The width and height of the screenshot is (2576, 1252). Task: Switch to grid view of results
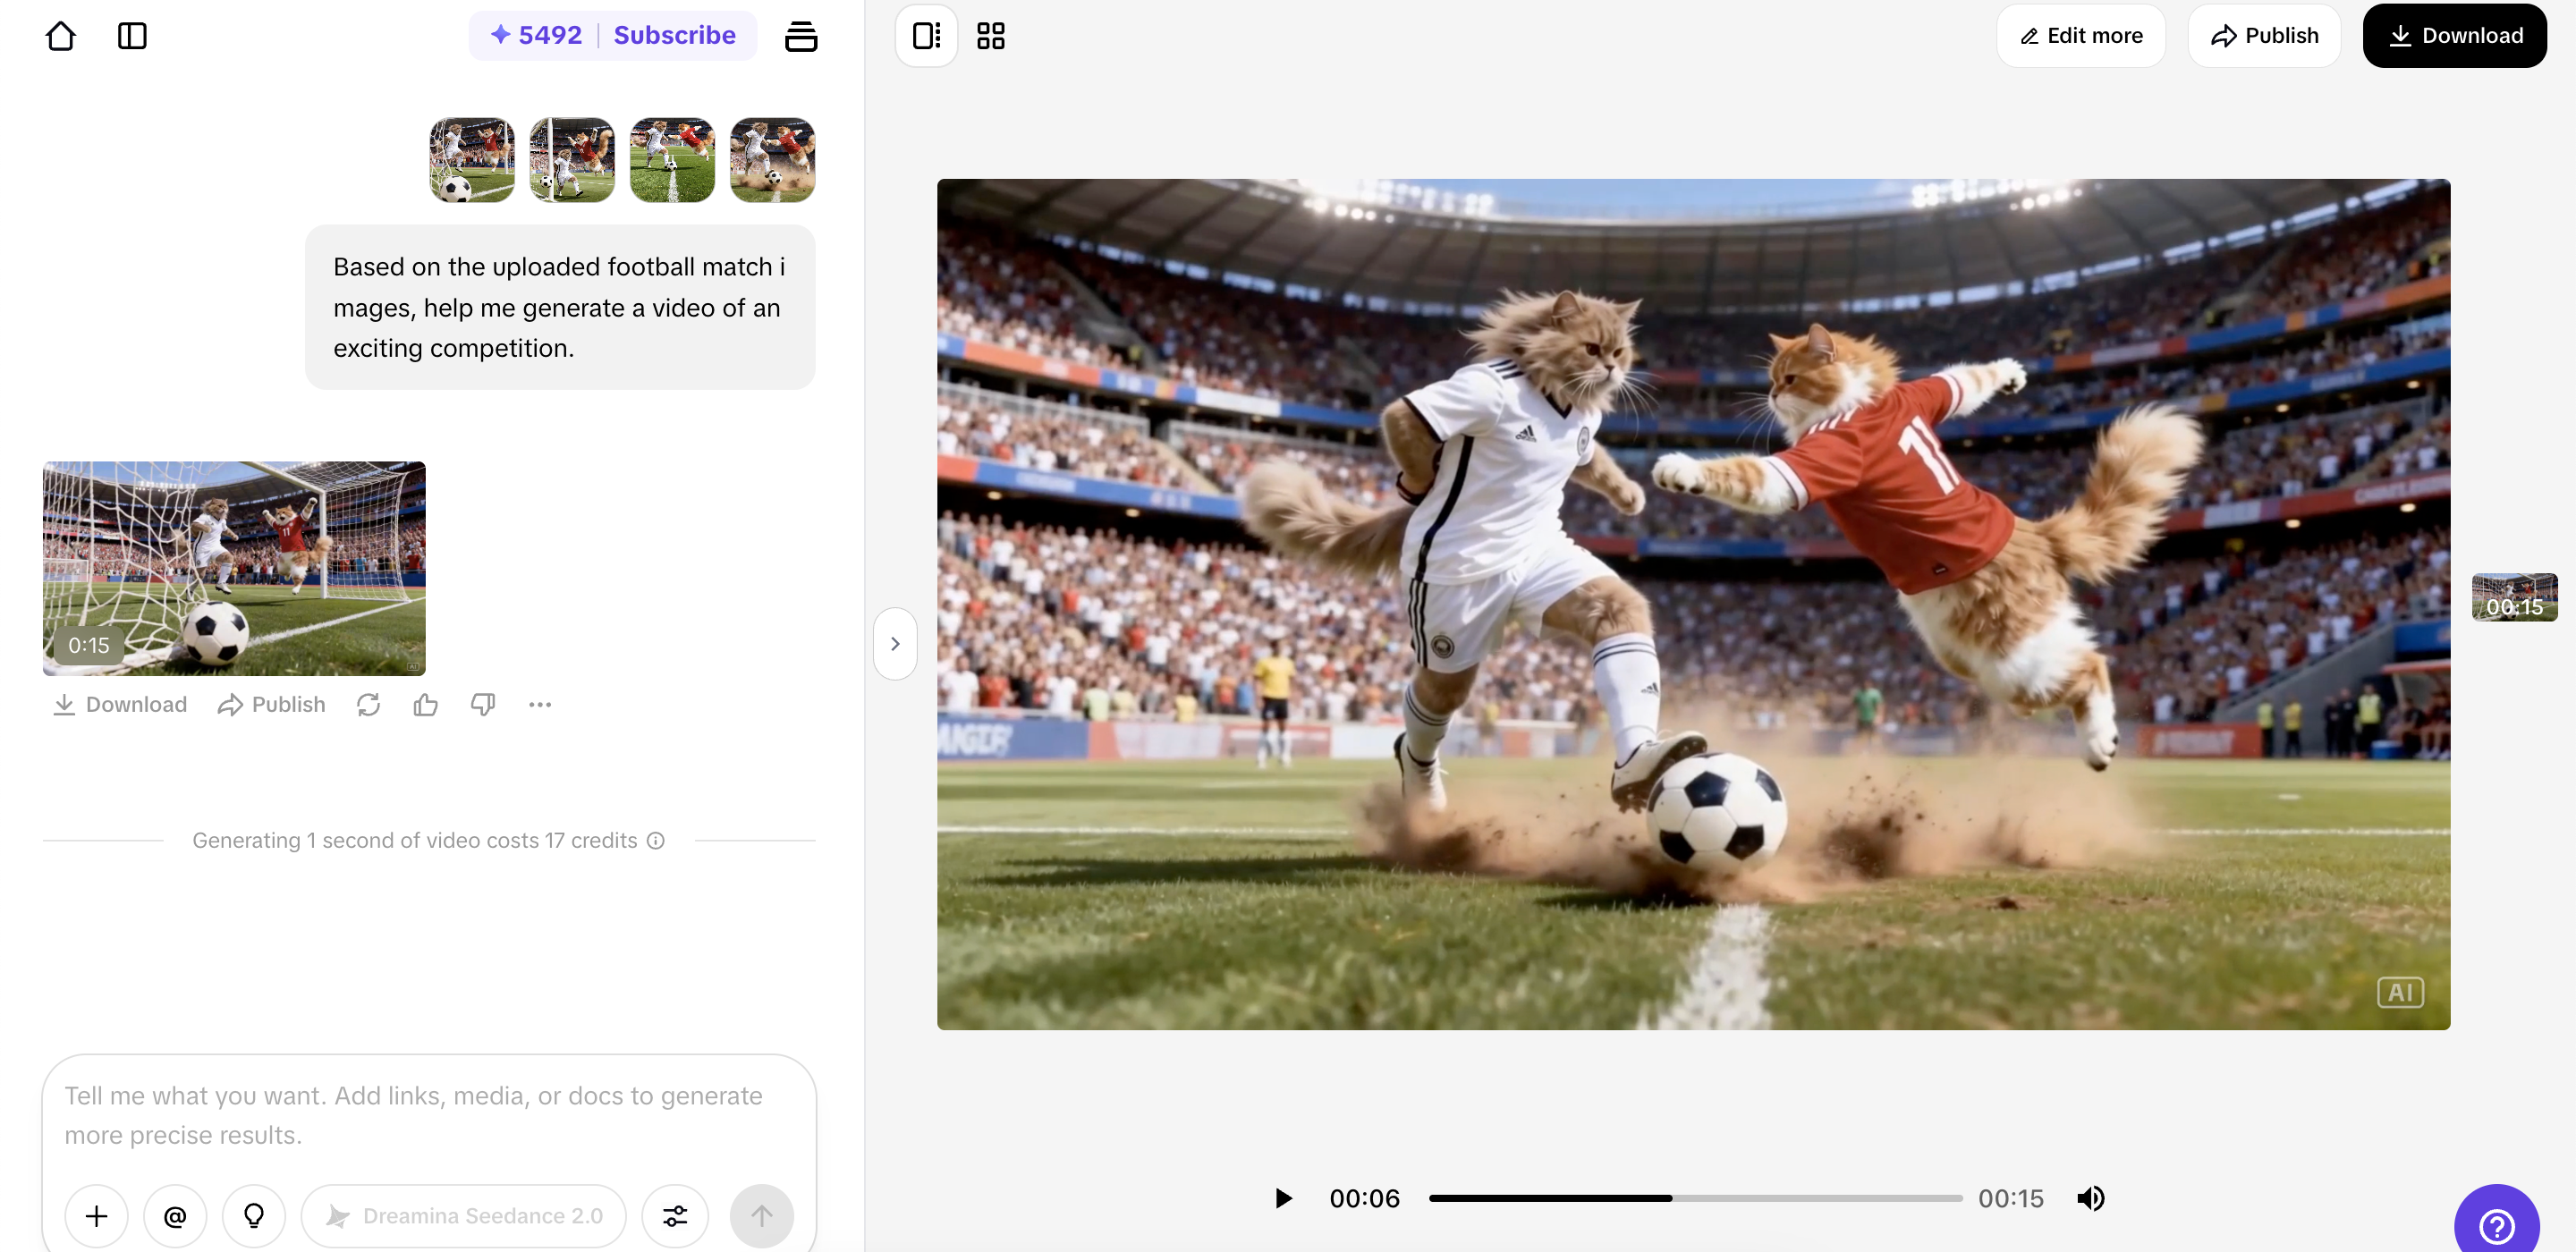point(990,35)
